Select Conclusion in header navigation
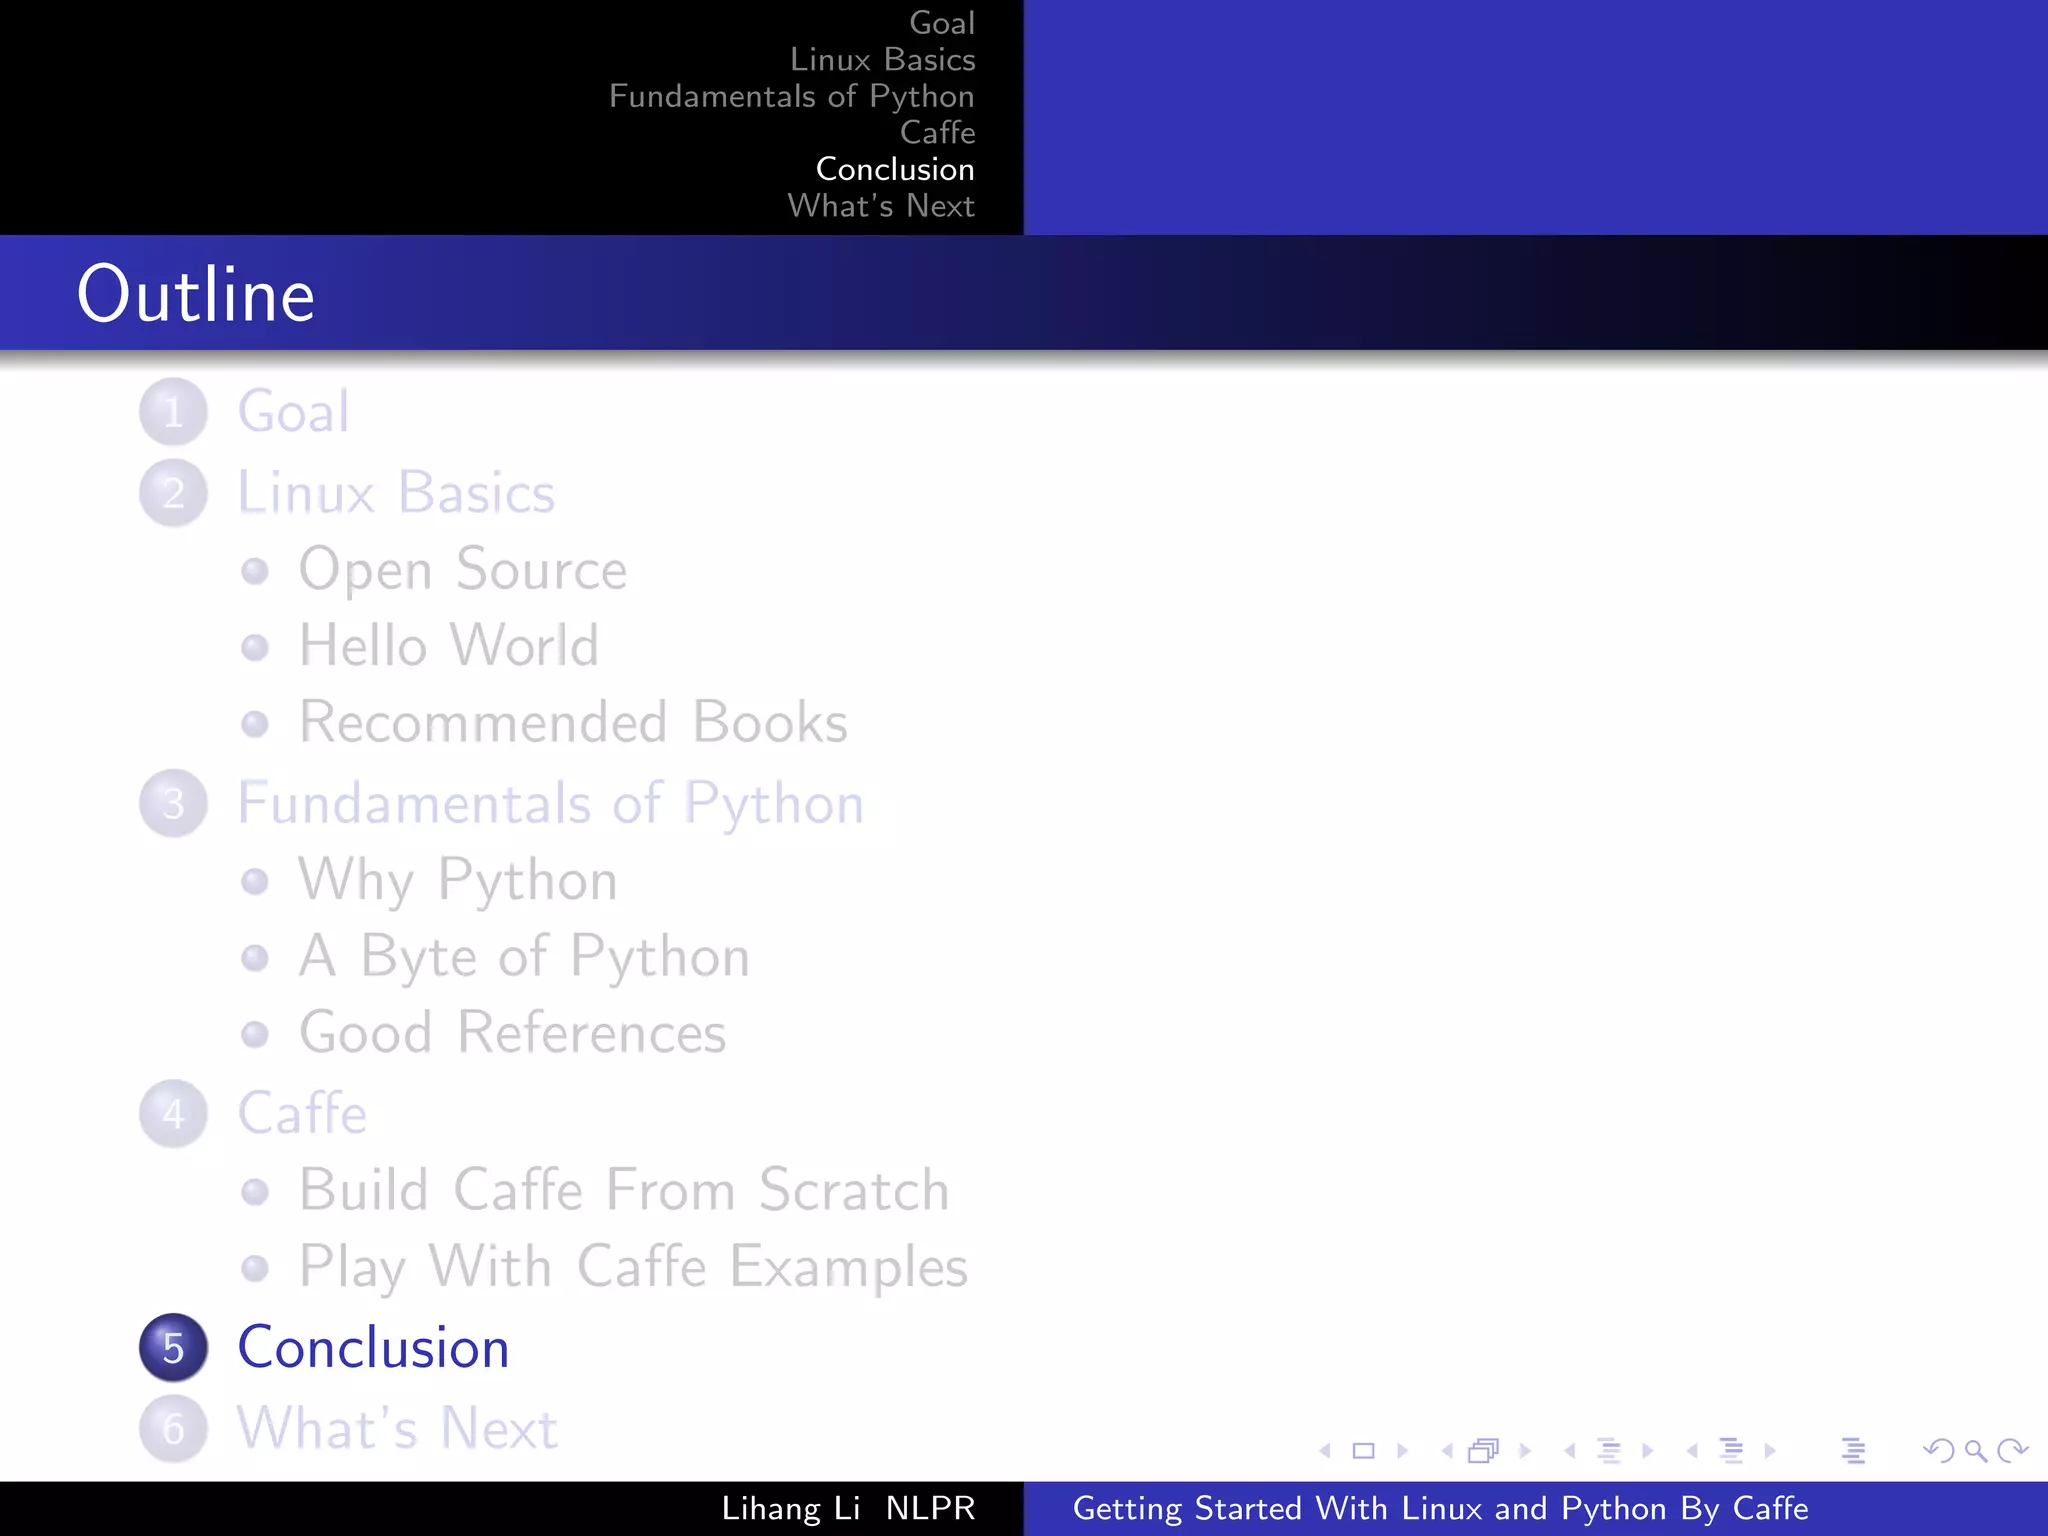Screen dimensions: 2048x1536 coord(896,169)
